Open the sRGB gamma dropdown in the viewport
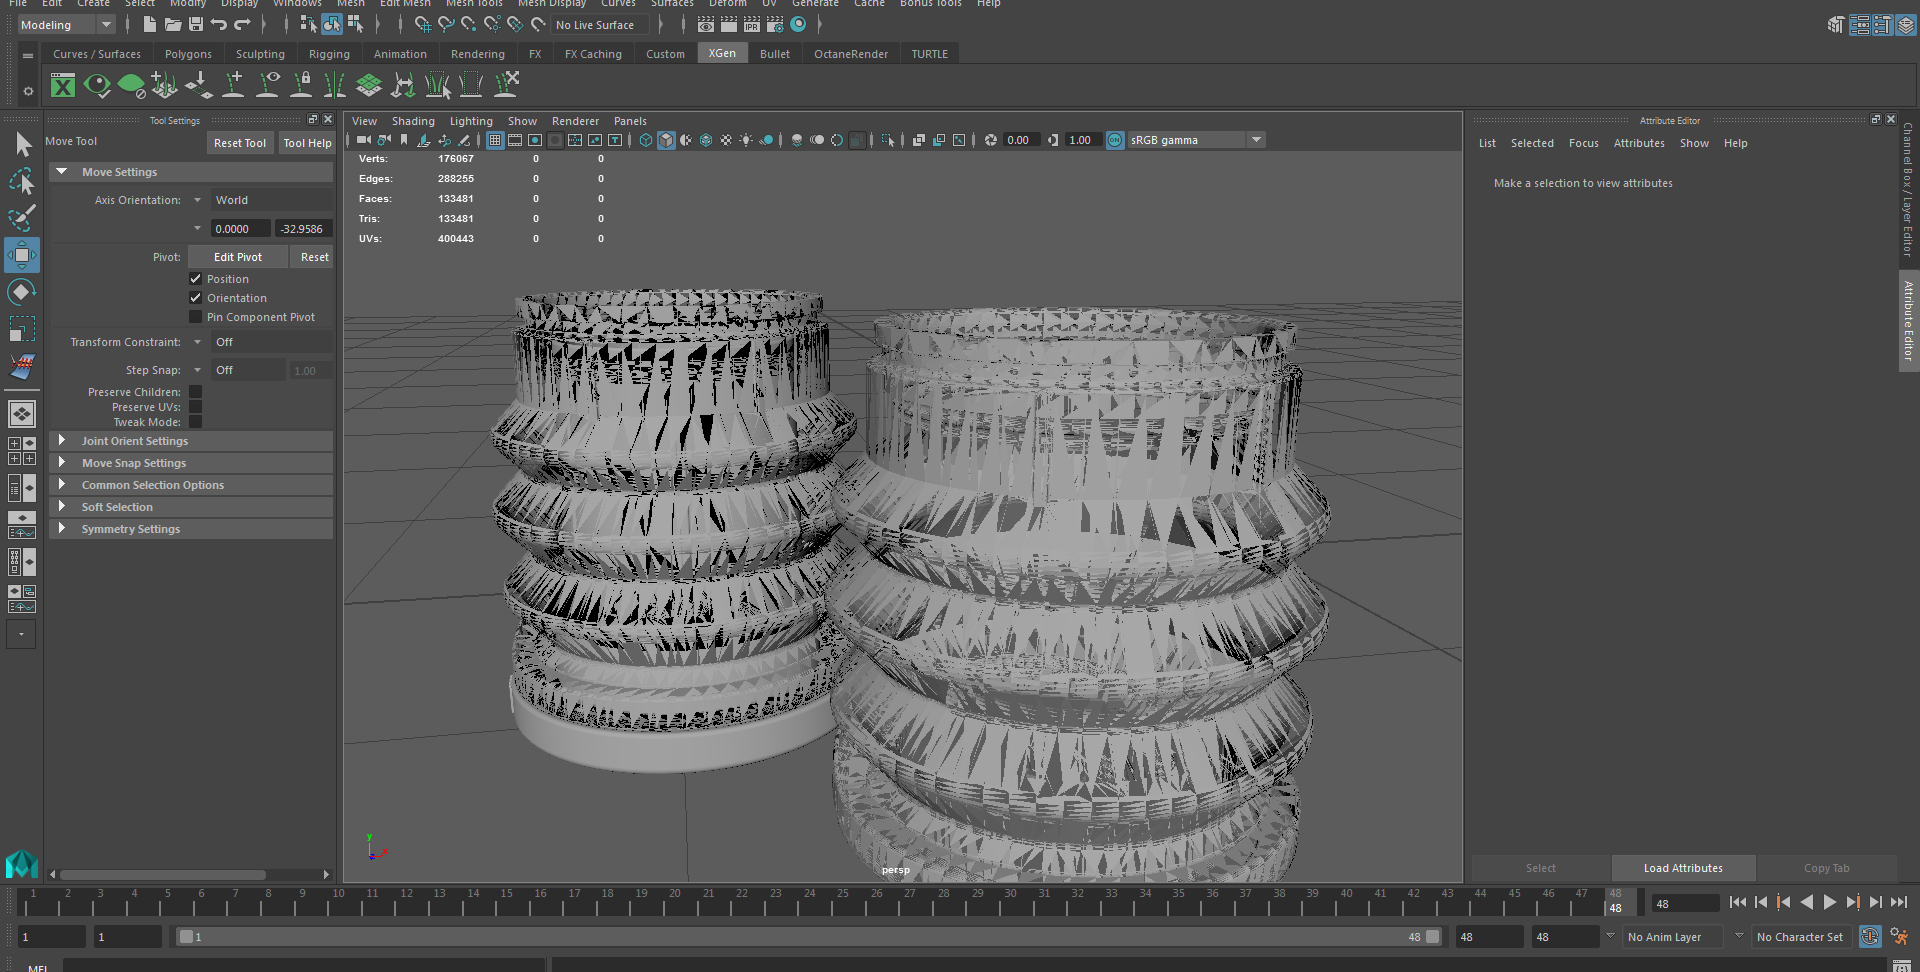The width and height of the screenshot is (1920, 972). click(1256, 139)
